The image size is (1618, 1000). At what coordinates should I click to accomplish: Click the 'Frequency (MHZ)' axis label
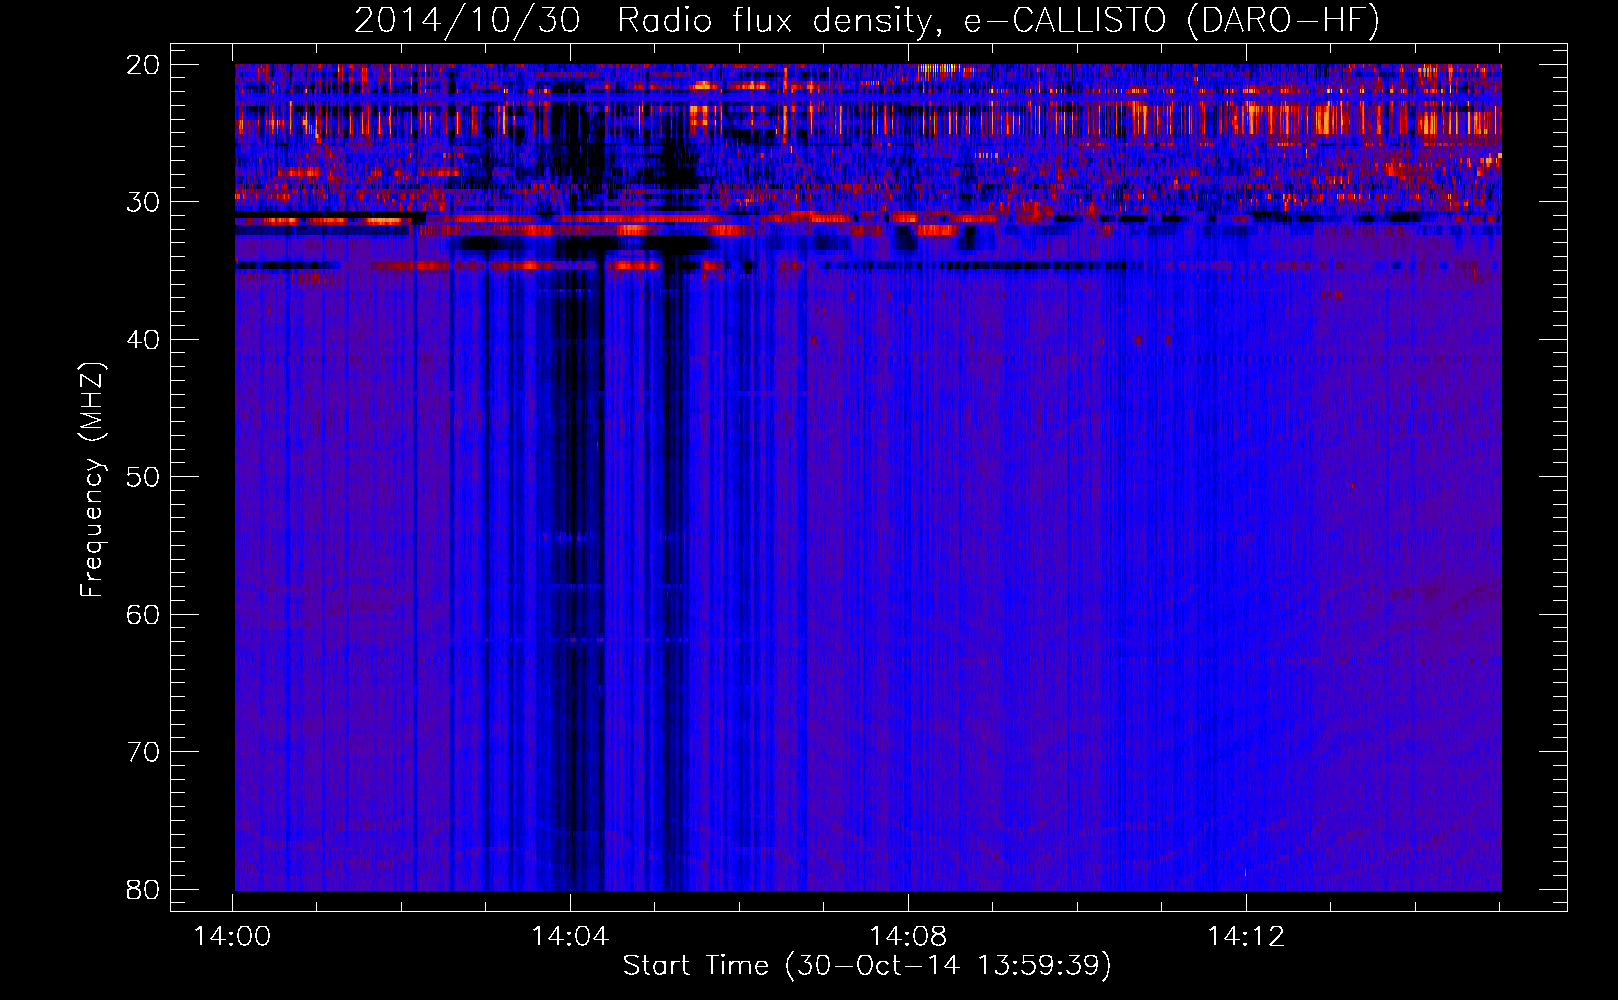coord(92,480)
